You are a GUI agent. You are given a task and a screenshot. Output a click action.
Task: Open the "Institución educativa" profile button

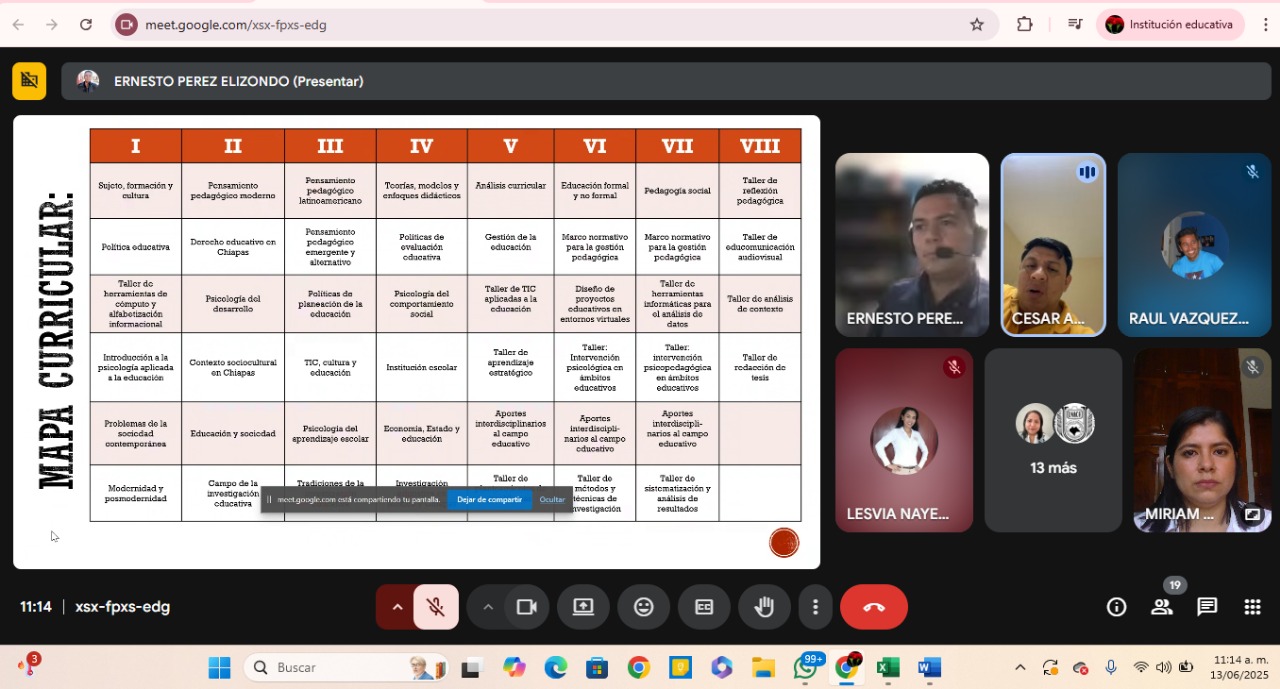click(1170, 25)
